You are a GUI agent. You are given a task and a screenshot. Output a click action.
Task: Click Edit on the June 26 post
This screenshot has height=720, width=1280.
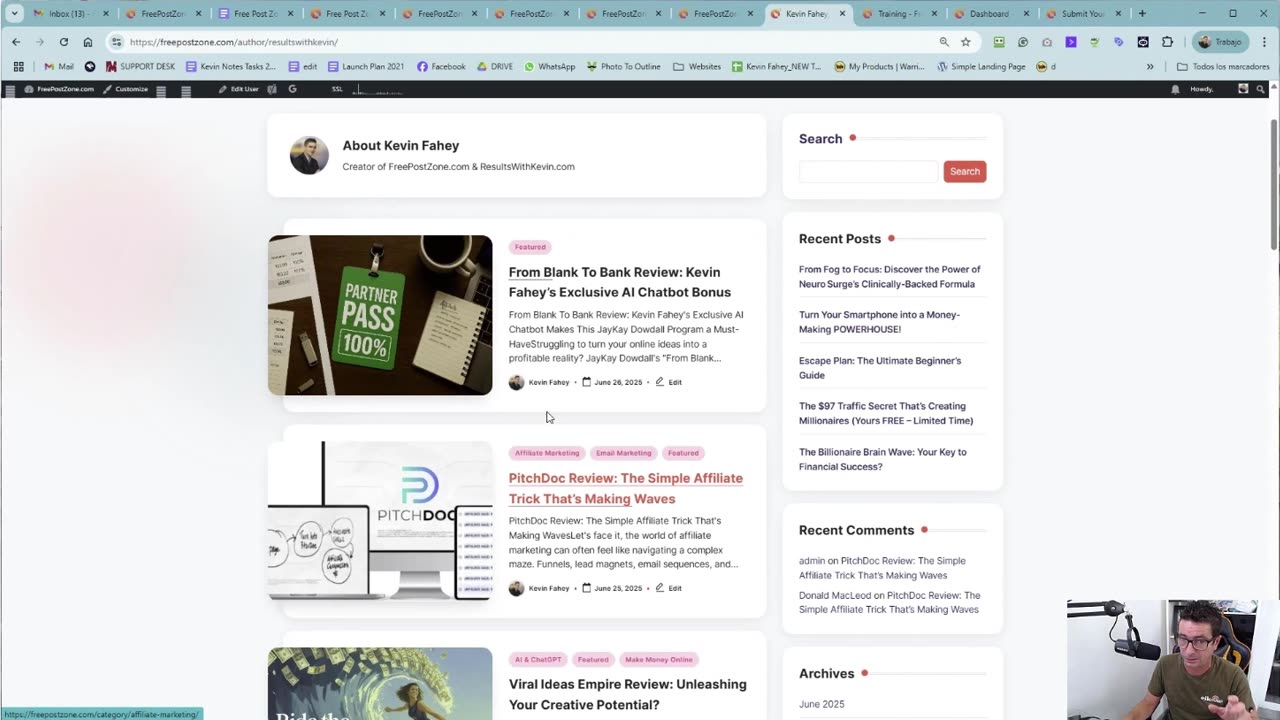coord(669,382)
